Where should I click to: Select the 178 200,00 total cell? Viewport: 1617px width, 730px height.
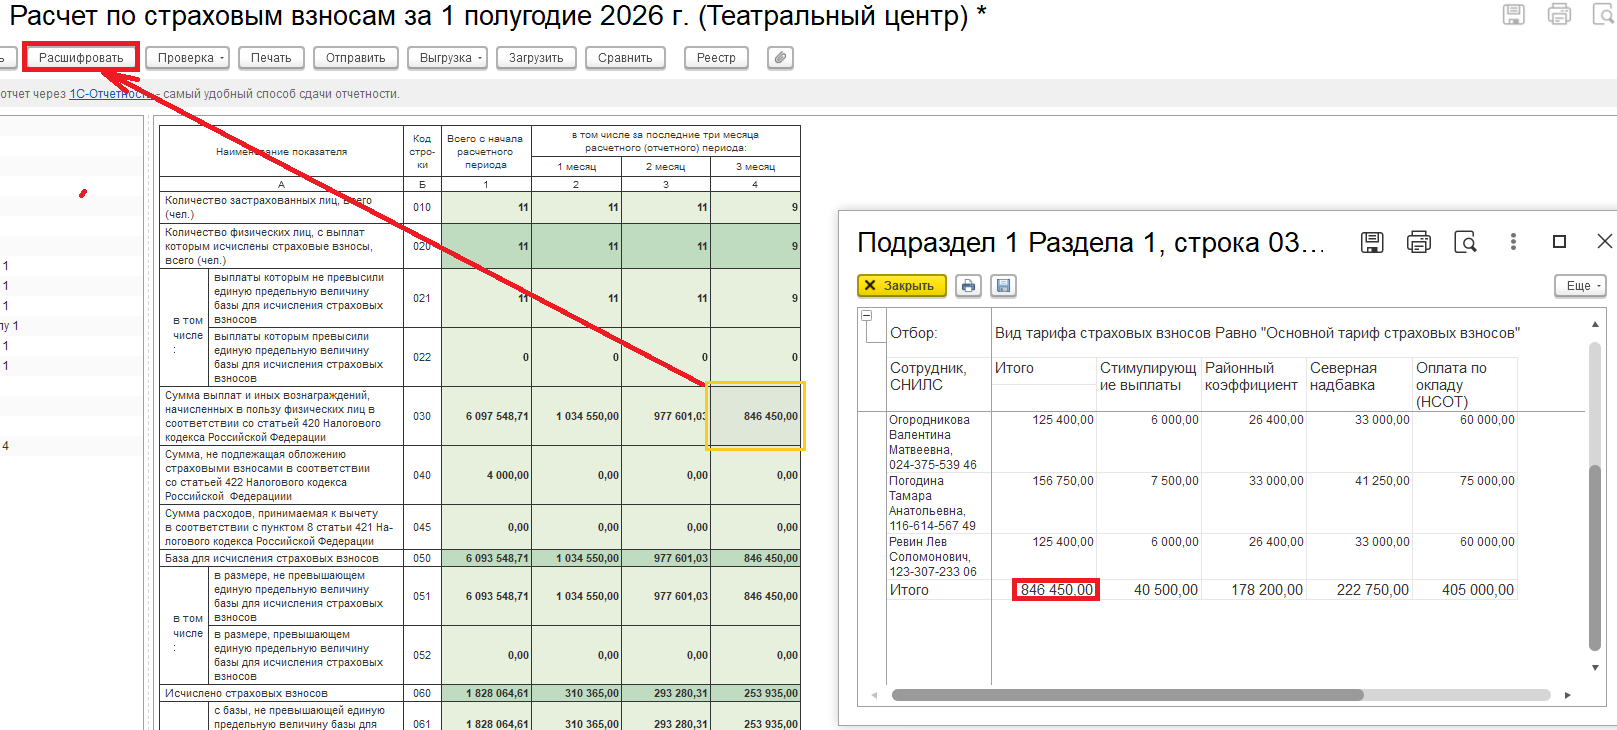1254,590
